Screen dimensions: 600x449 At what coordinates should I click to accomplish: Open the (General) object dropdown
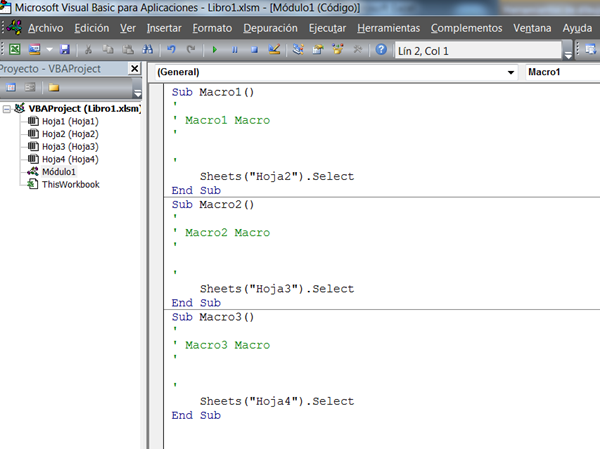[x=510, y=72]
